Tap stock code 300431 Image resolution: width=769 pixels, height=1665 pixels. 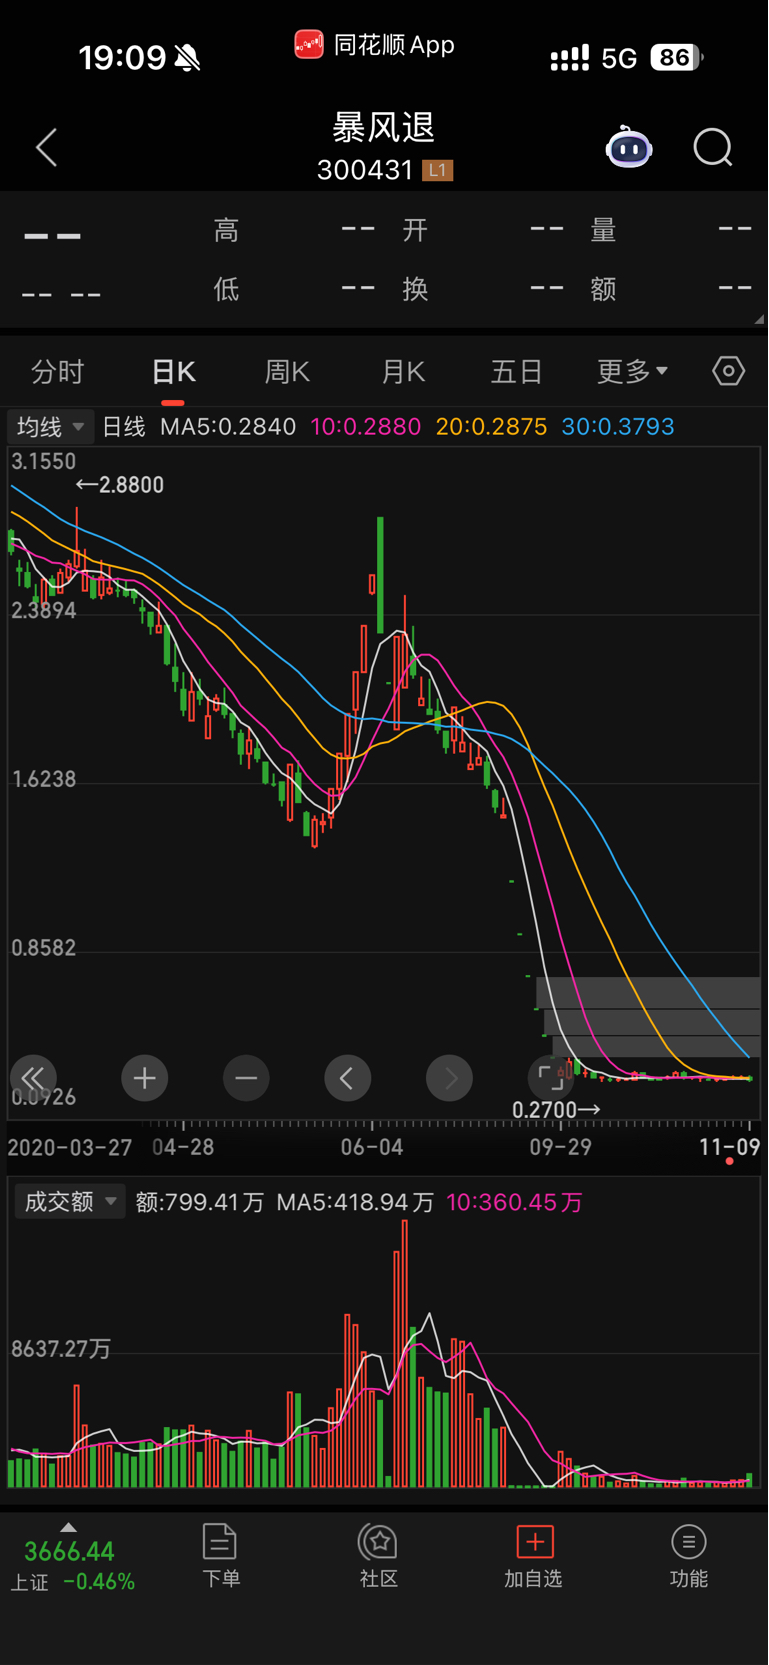(365, 170)
